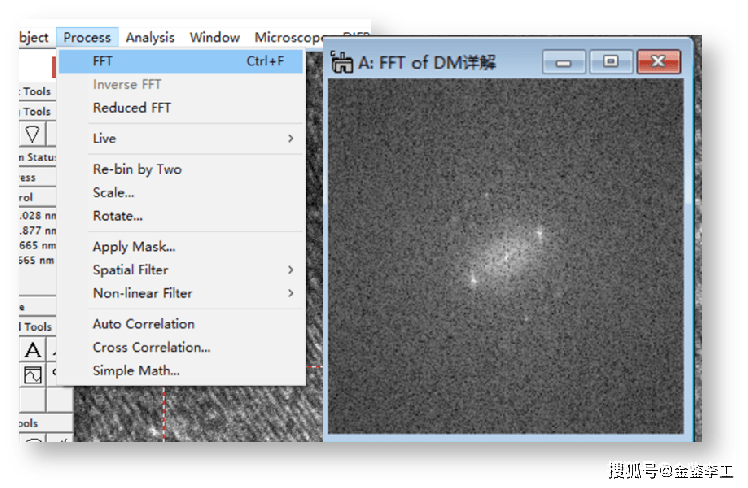Image resolution: width=748 pixels, height=488 pixels.
Task: Click the downward triangle tool icon
Action: [33, 134]
